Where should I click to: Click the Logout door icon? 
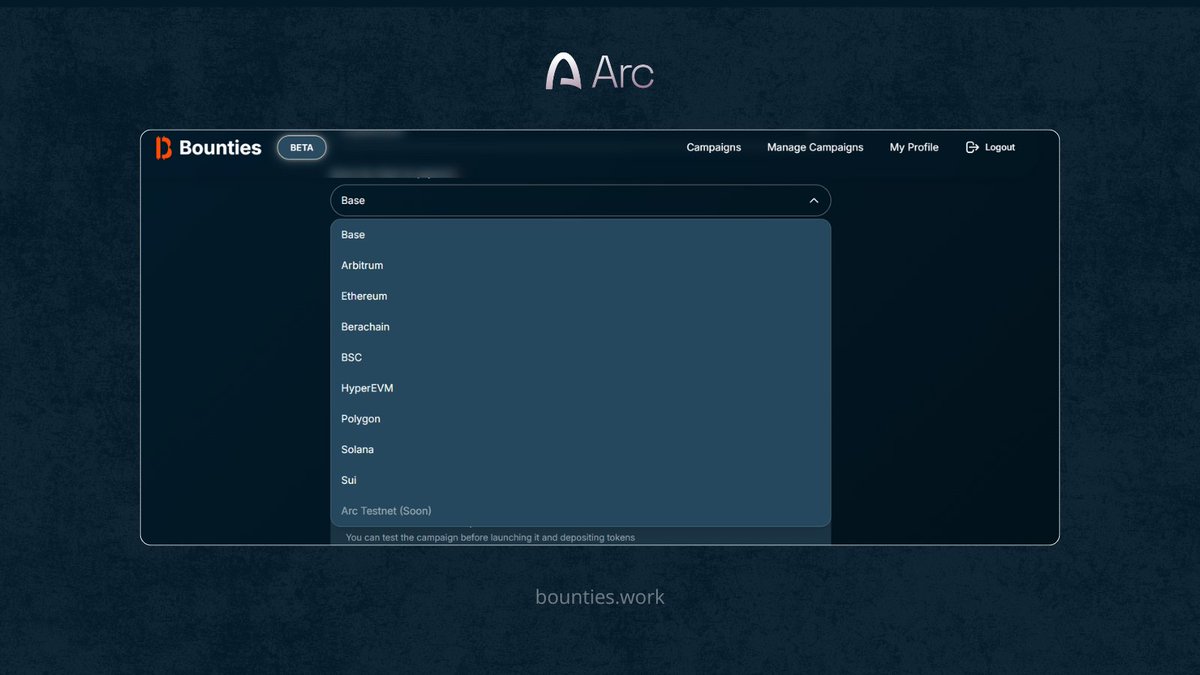point(972,147)
